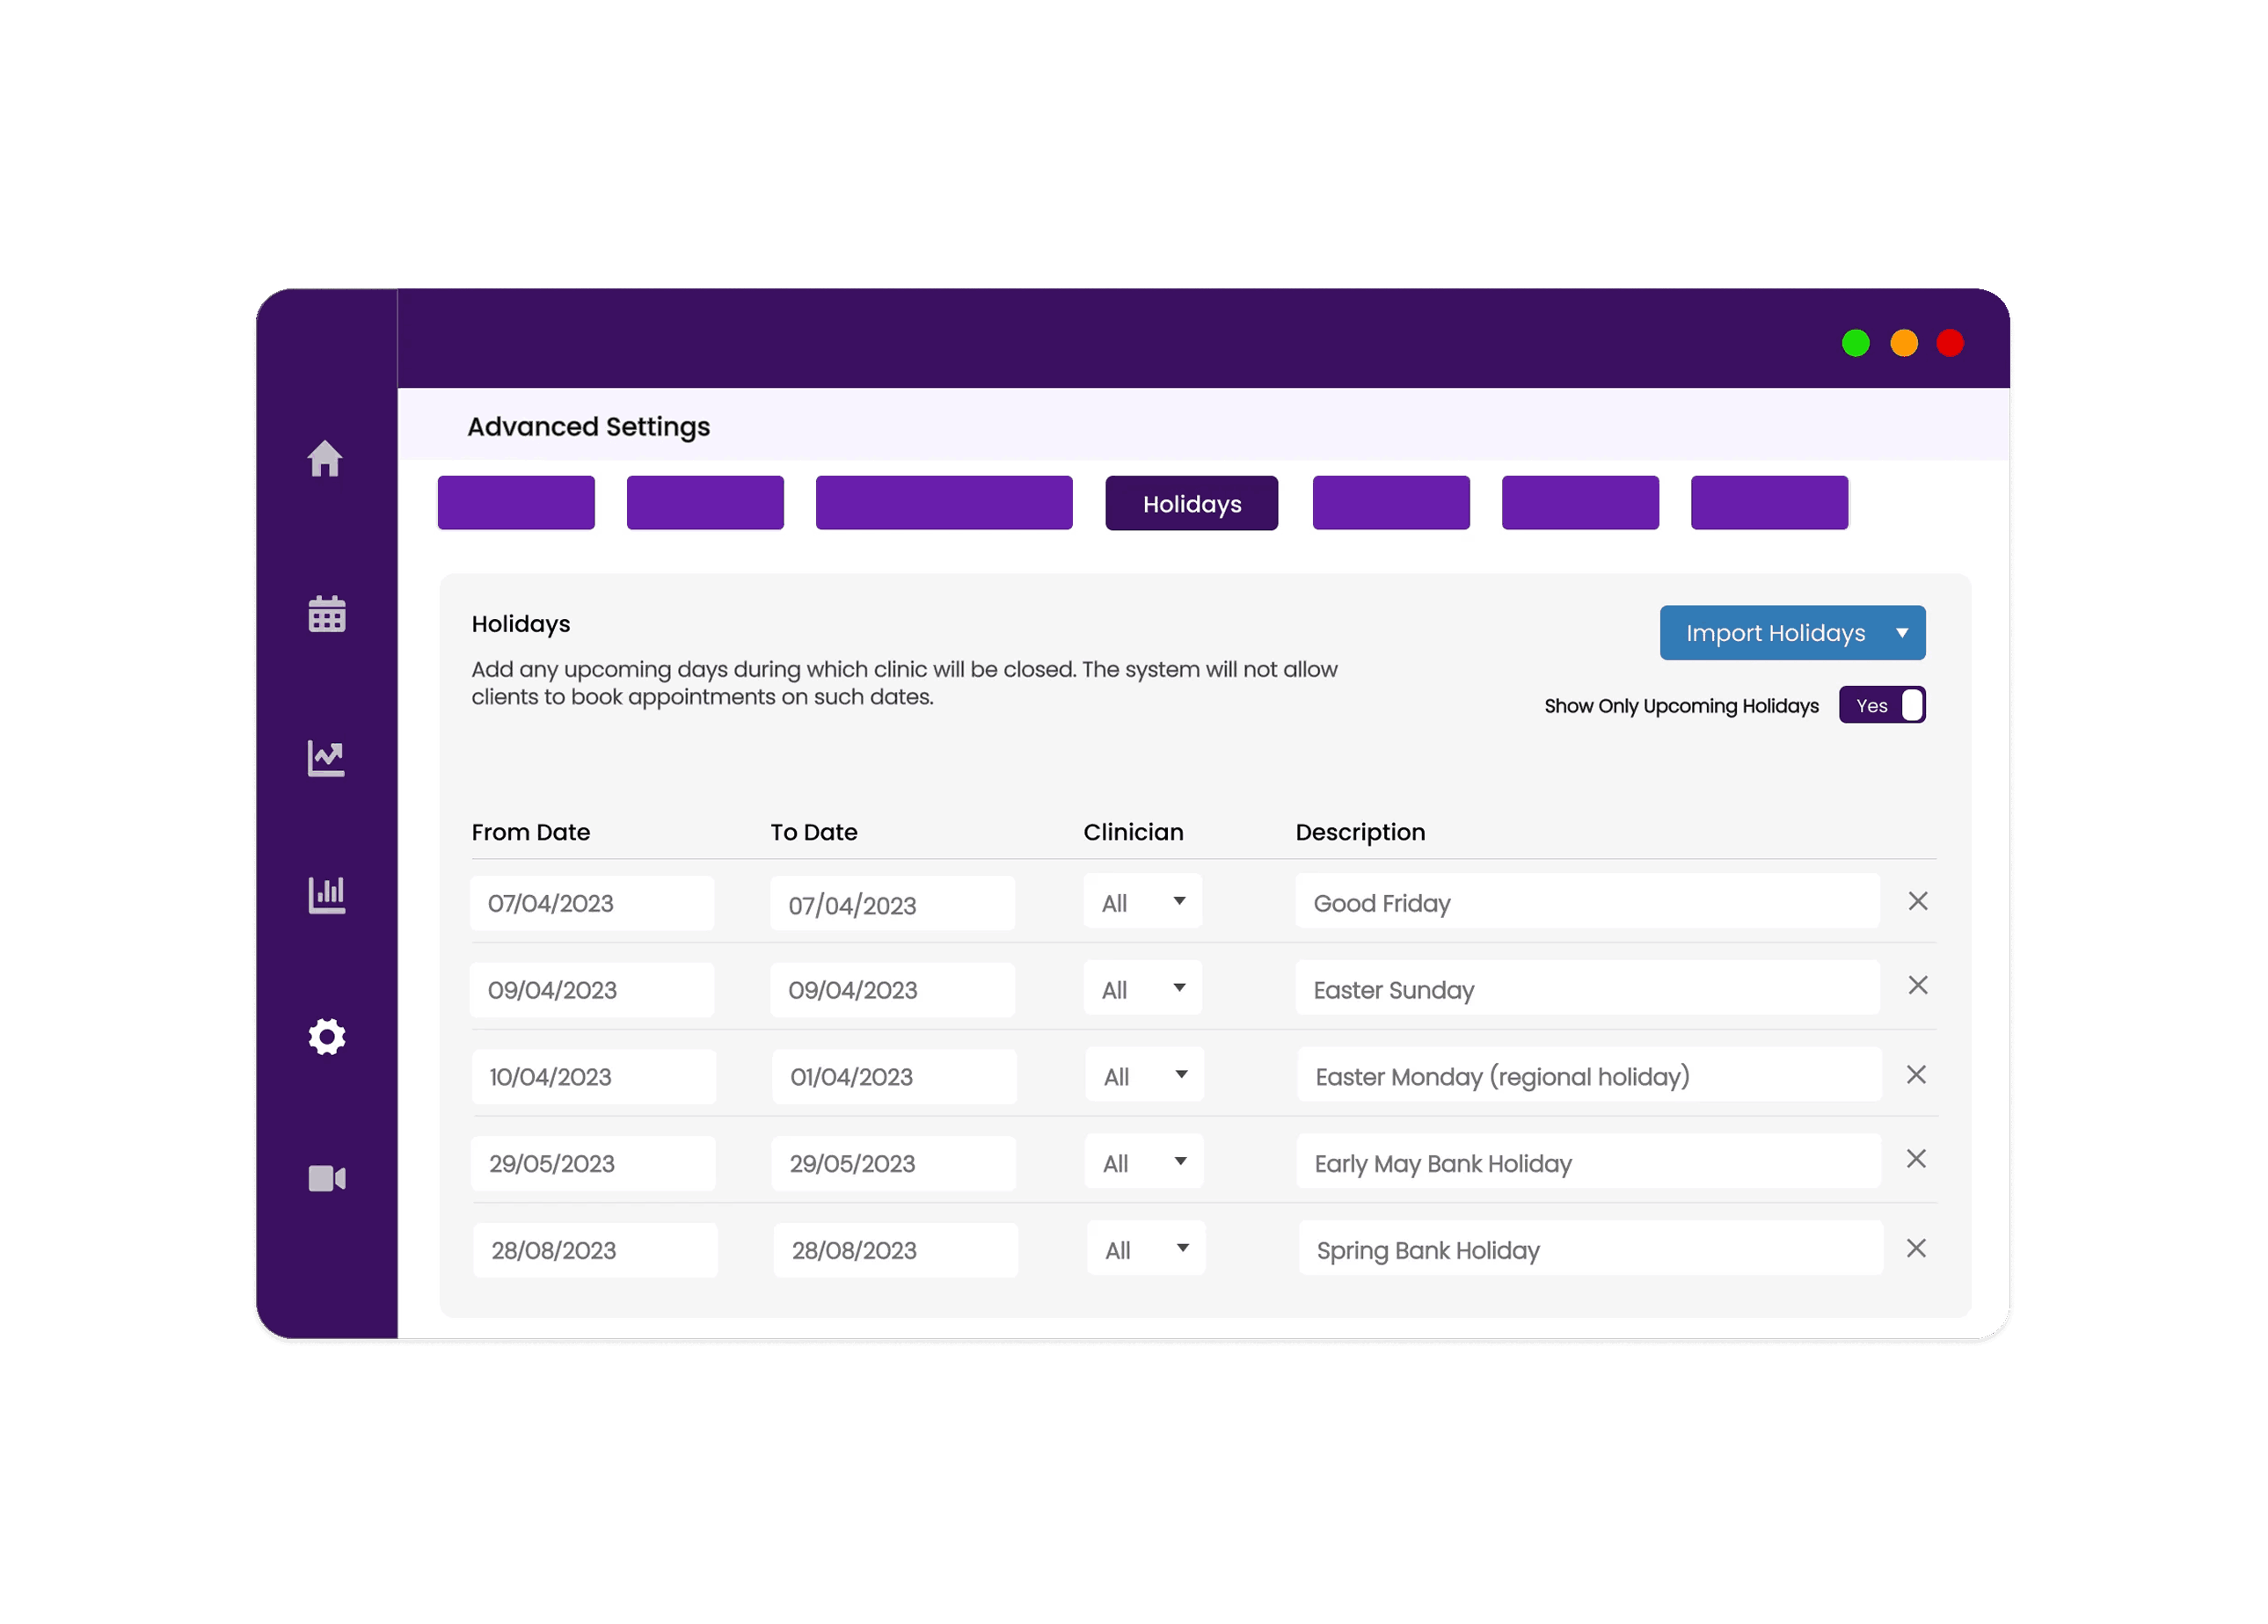Open the bar chart reports sidebar icon
The height and width of the screenshot is (1624, 2268).
point(326,895)
